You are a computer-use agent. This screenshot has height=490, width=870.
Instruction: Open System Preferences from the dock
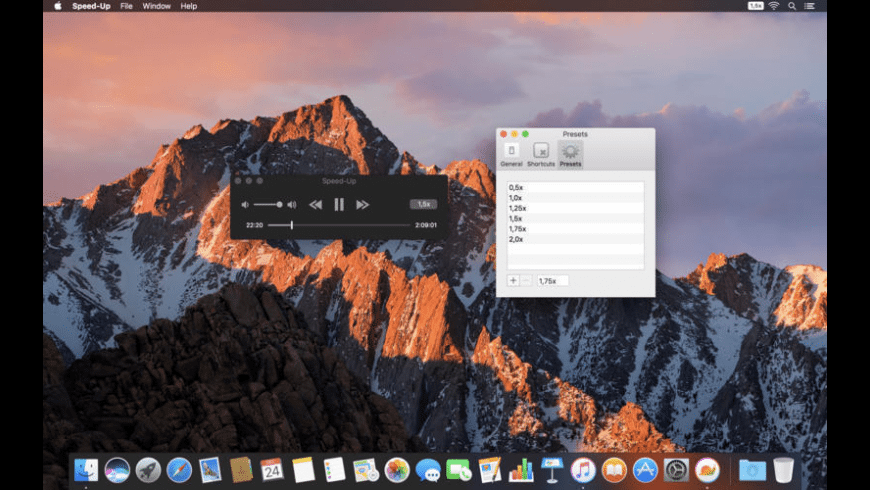tap(676, 470)
